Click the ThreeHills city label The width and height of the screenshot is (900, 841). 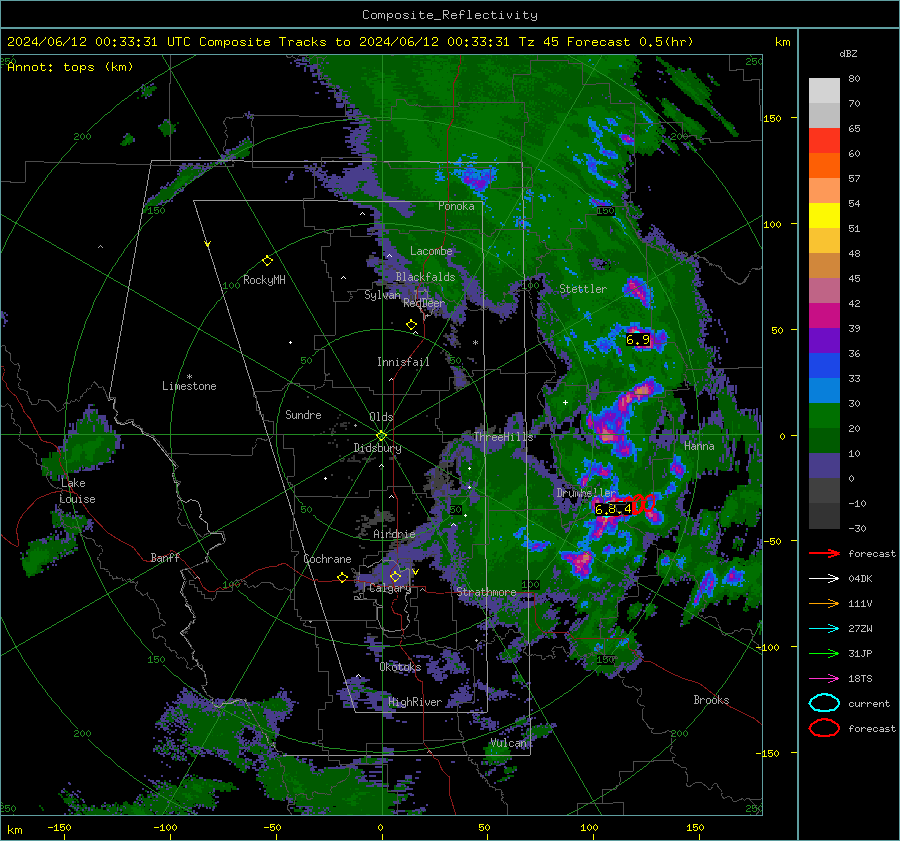(x=503, y=437)
